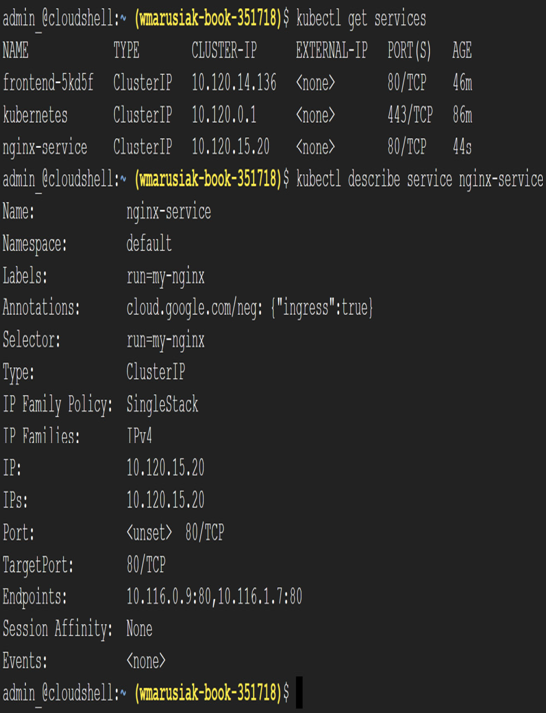The image size is (546, 713).
Task: Click the Endpoints address list
Action: tap(214, 597)
